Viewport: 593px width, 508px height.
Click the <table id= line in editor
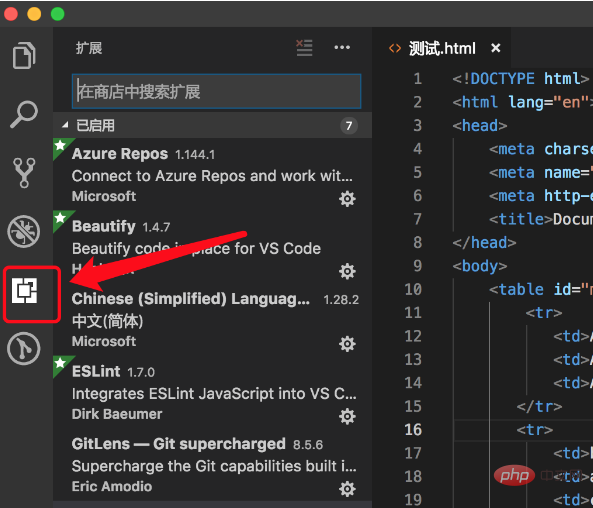pyautogui.click(x=541, y=289)
